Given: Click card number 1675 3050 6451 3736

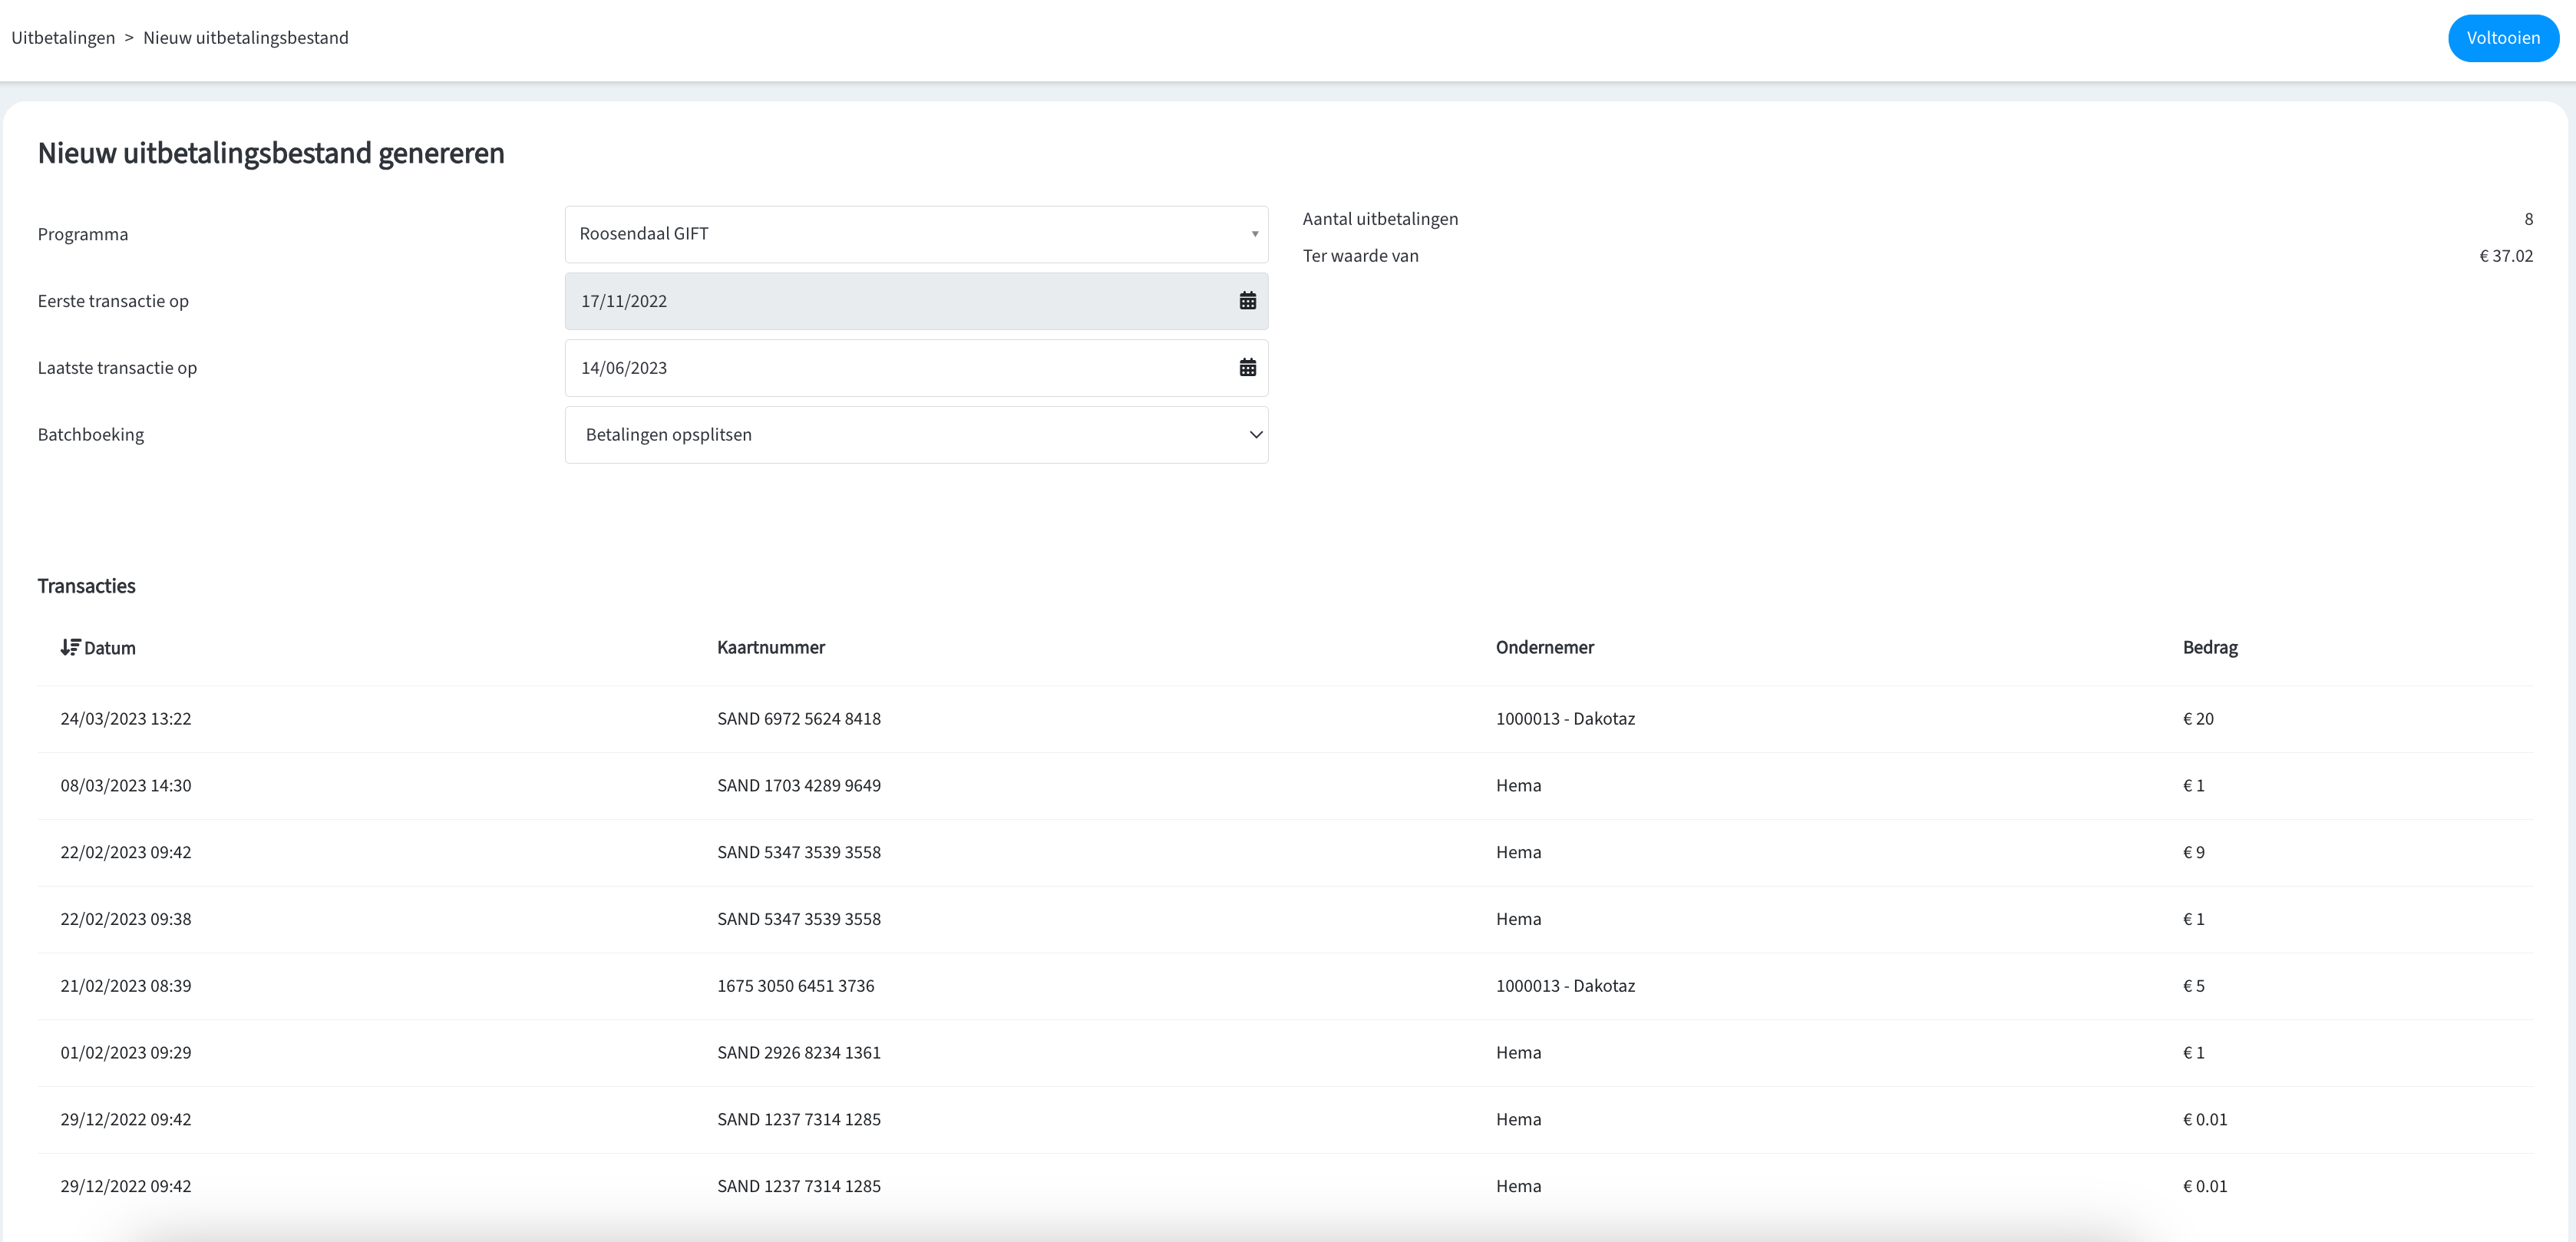Looking at the screenshot, I should click(x=795, y=986).
